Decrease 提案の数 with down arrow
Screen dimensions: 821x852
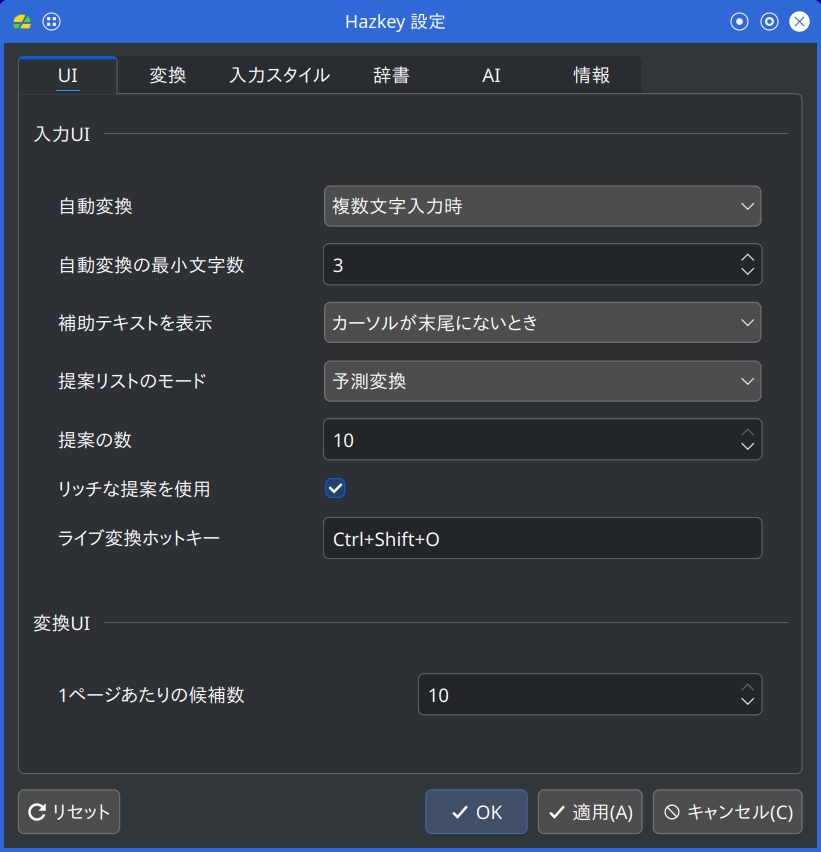(x=748, y=446)
